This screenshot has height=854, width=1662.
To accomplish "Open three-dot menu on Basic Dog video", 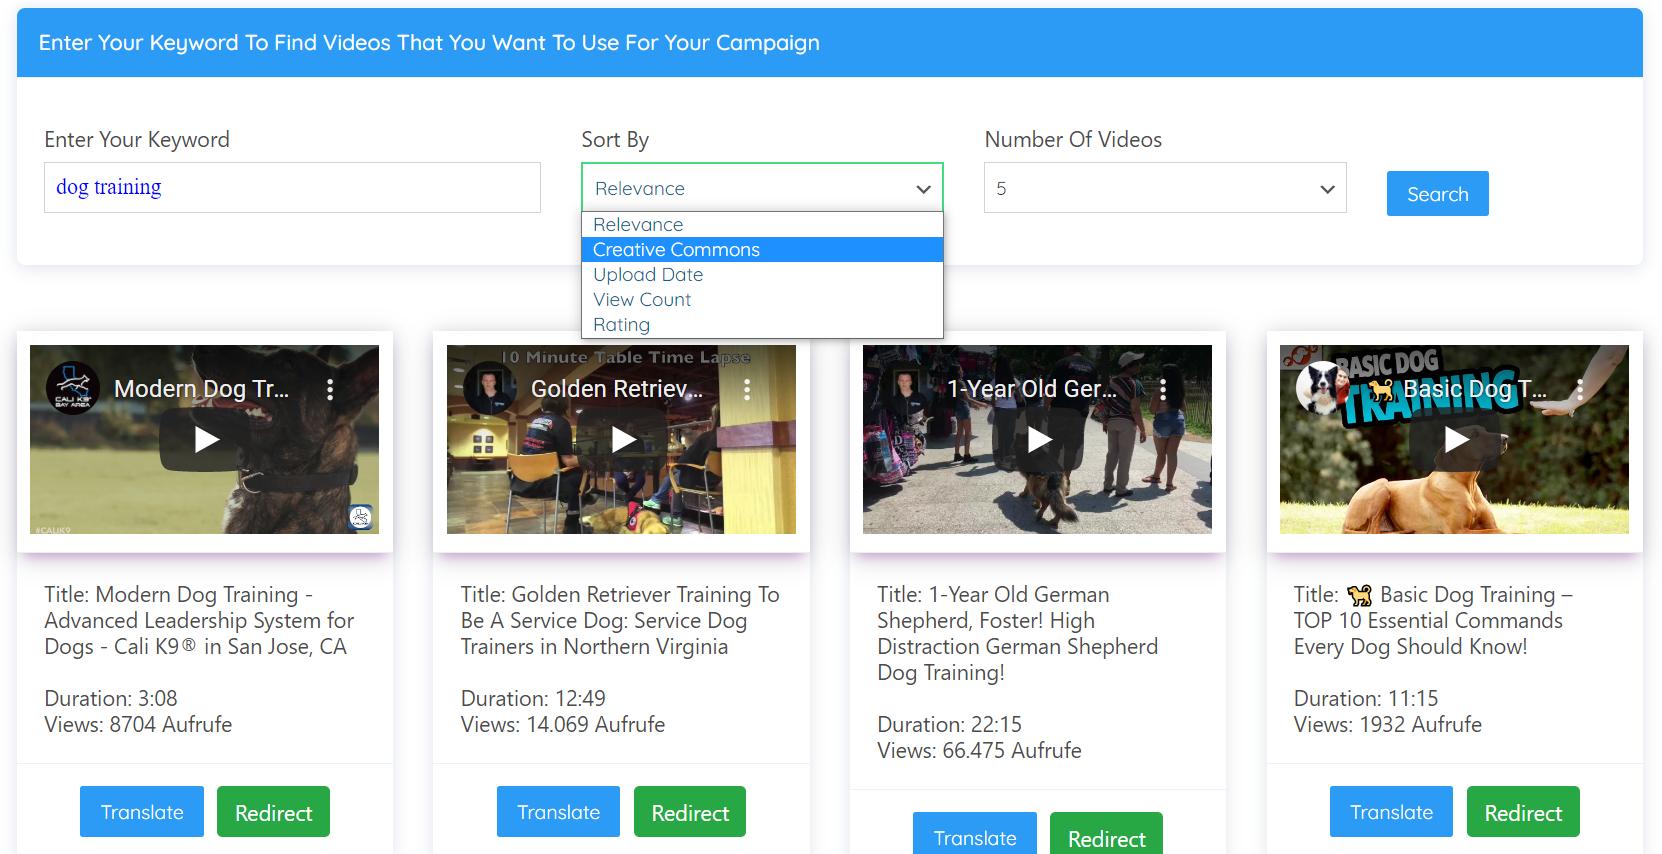I will 1580,390.
